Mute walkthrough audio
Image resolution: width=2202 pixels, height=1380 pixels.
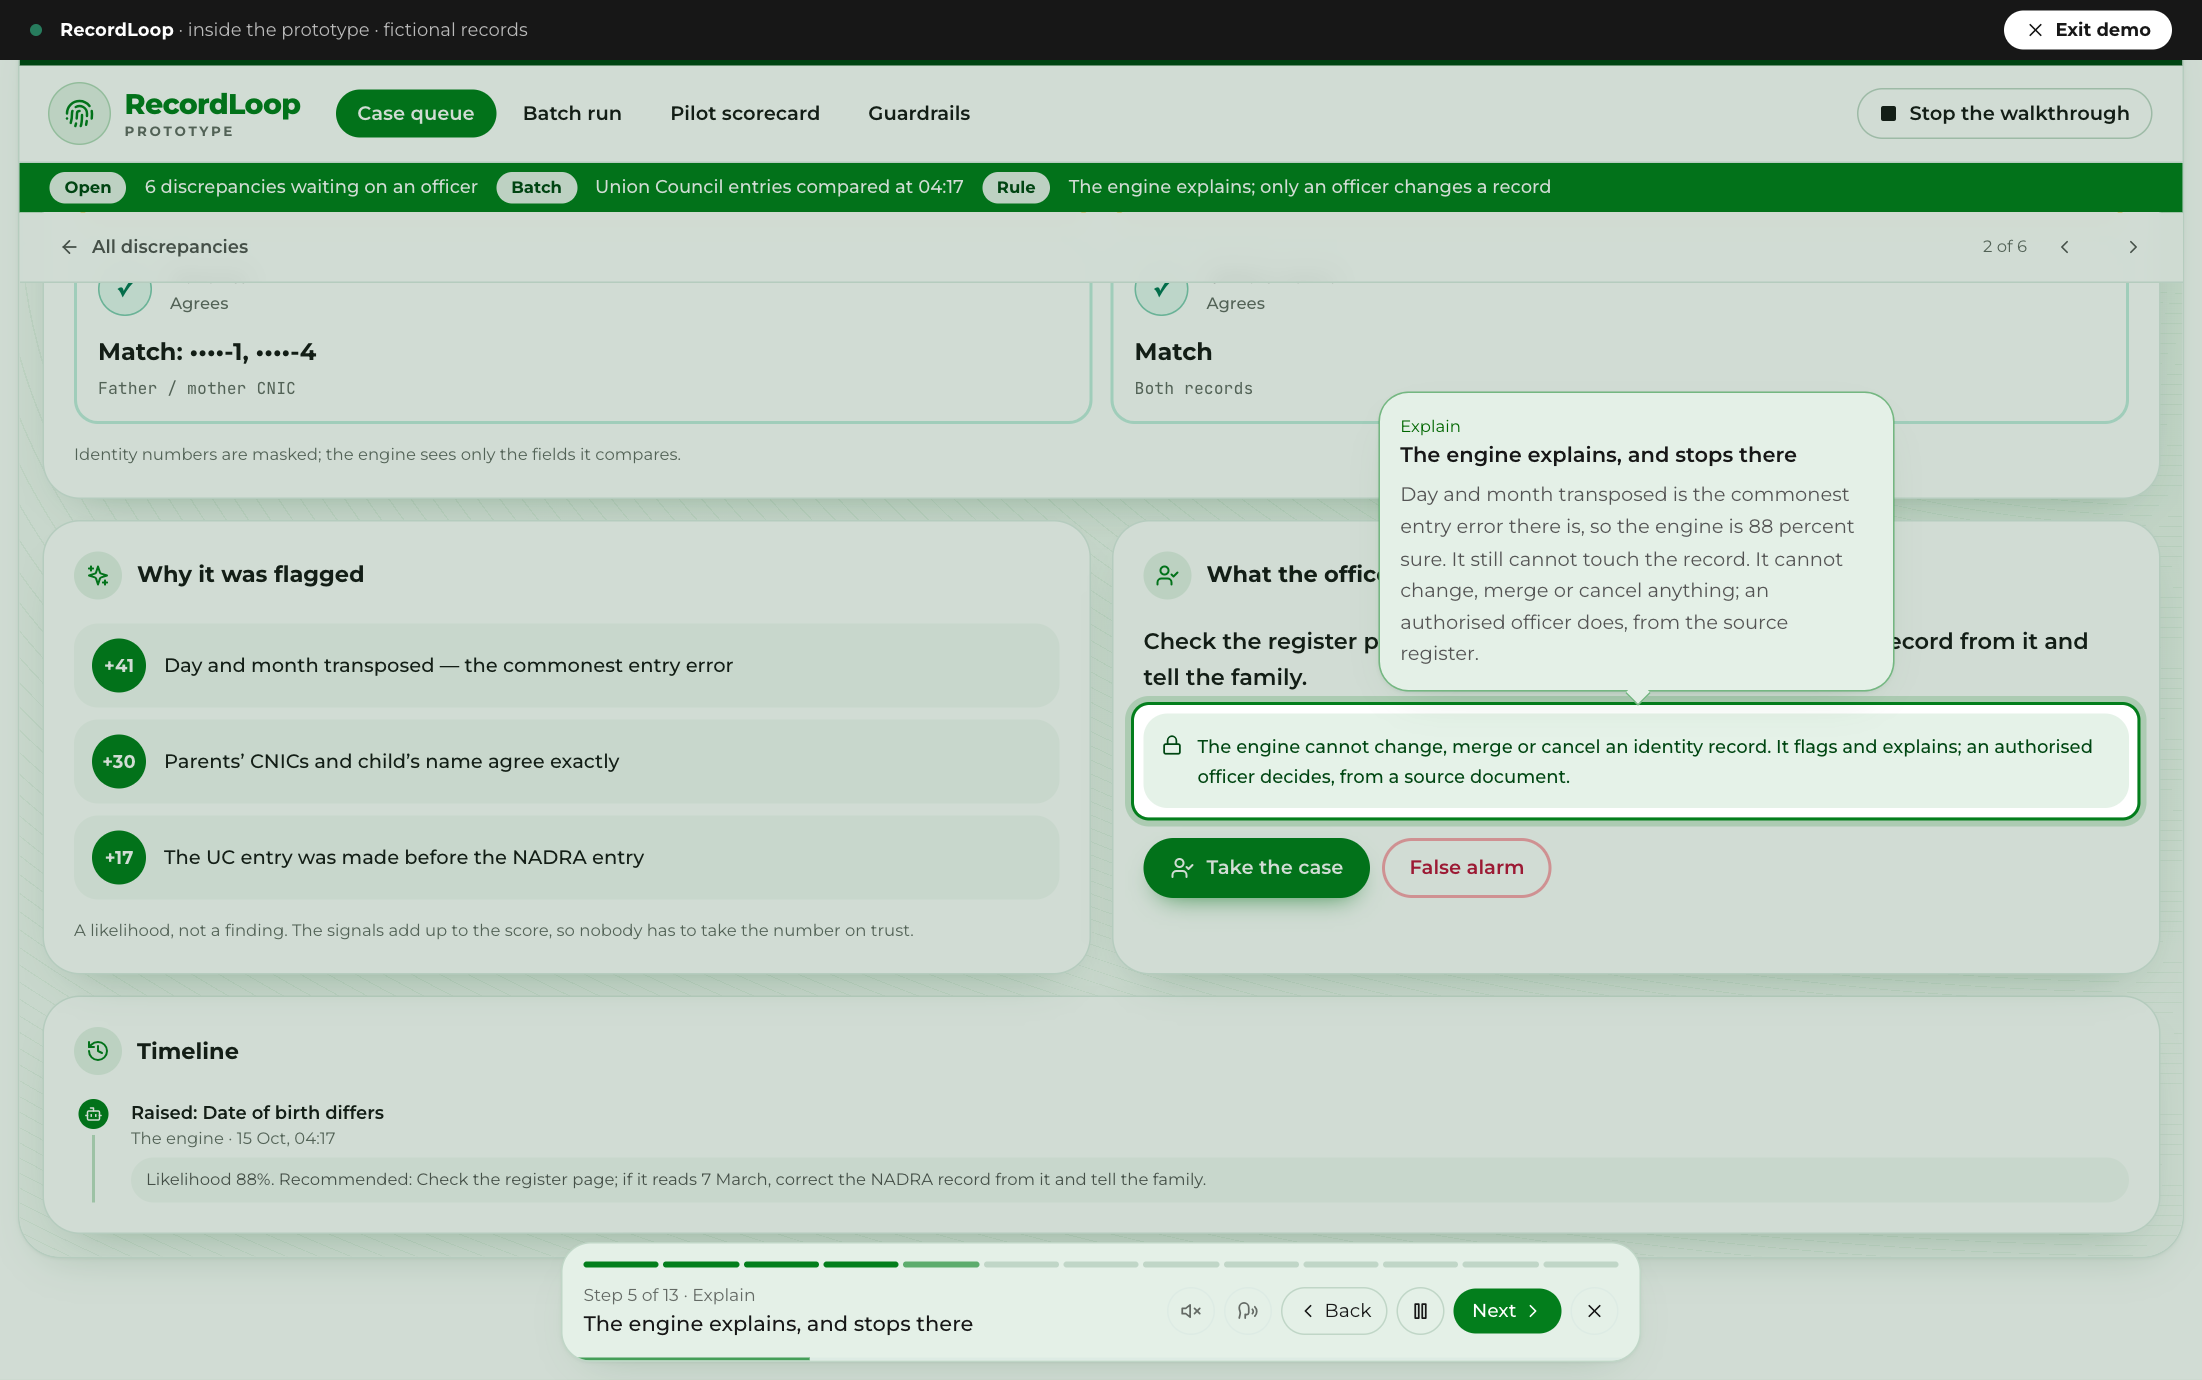coord(1190,1311)
